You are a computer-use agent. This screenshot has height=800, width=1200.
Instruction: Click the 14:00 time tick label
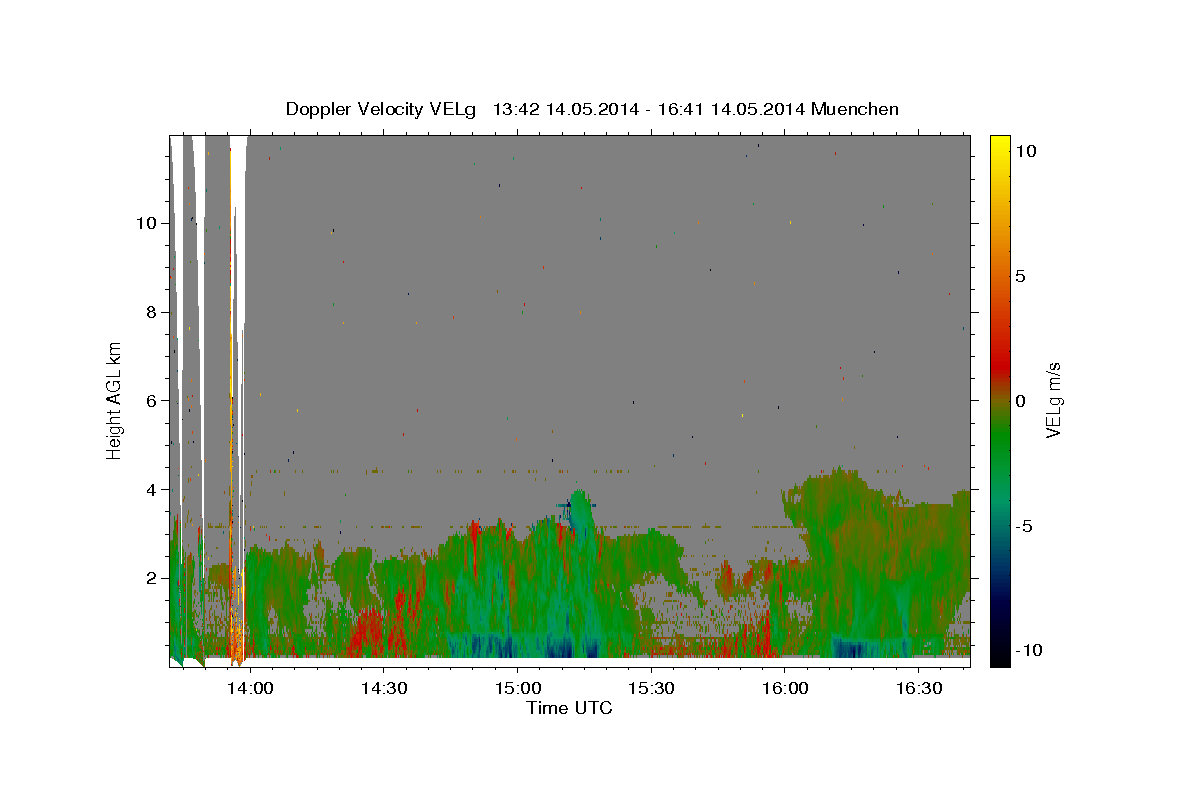249,688
